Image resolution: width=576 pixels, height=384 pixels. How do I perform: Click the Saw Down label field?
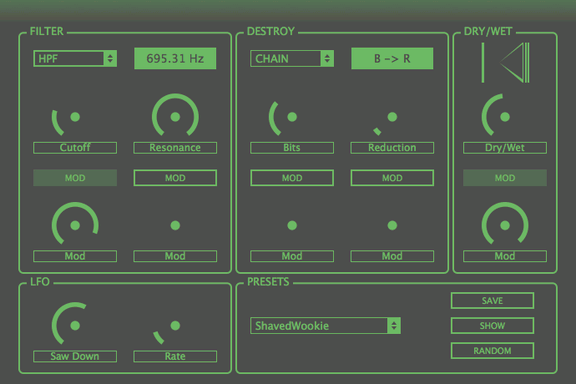pos(75,356)
